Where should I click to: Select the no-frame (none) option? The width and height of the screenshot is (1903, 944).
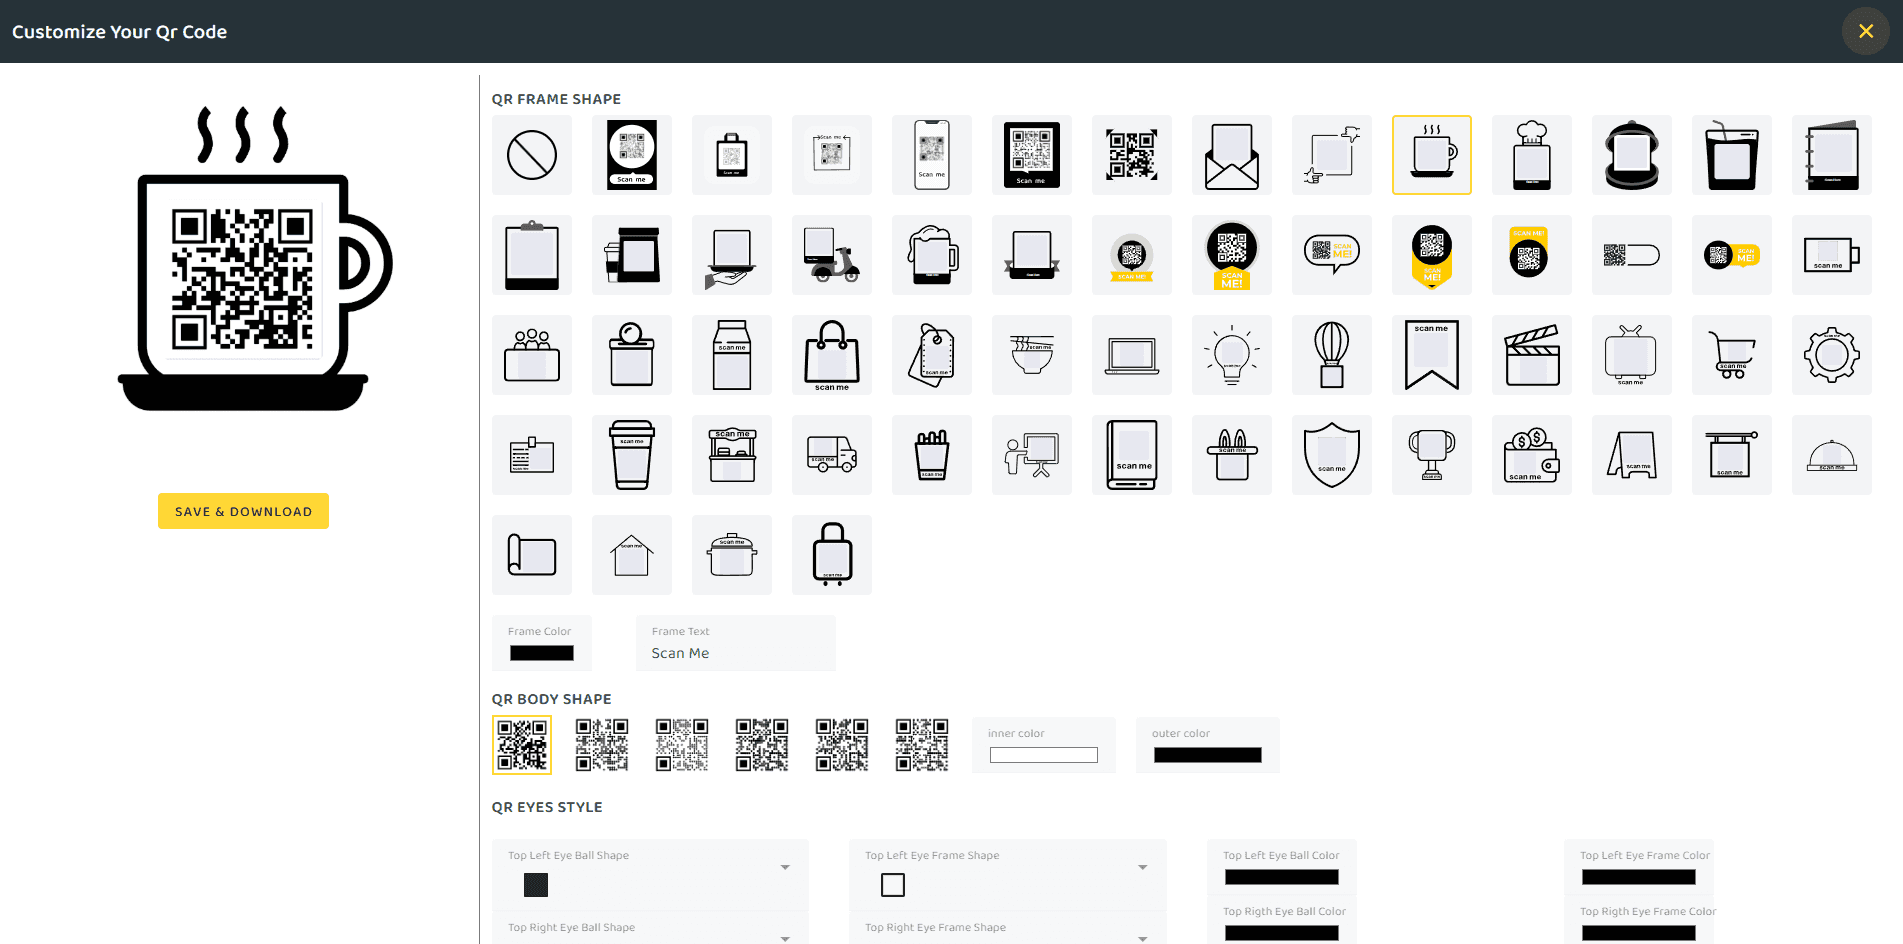[532, 155]
